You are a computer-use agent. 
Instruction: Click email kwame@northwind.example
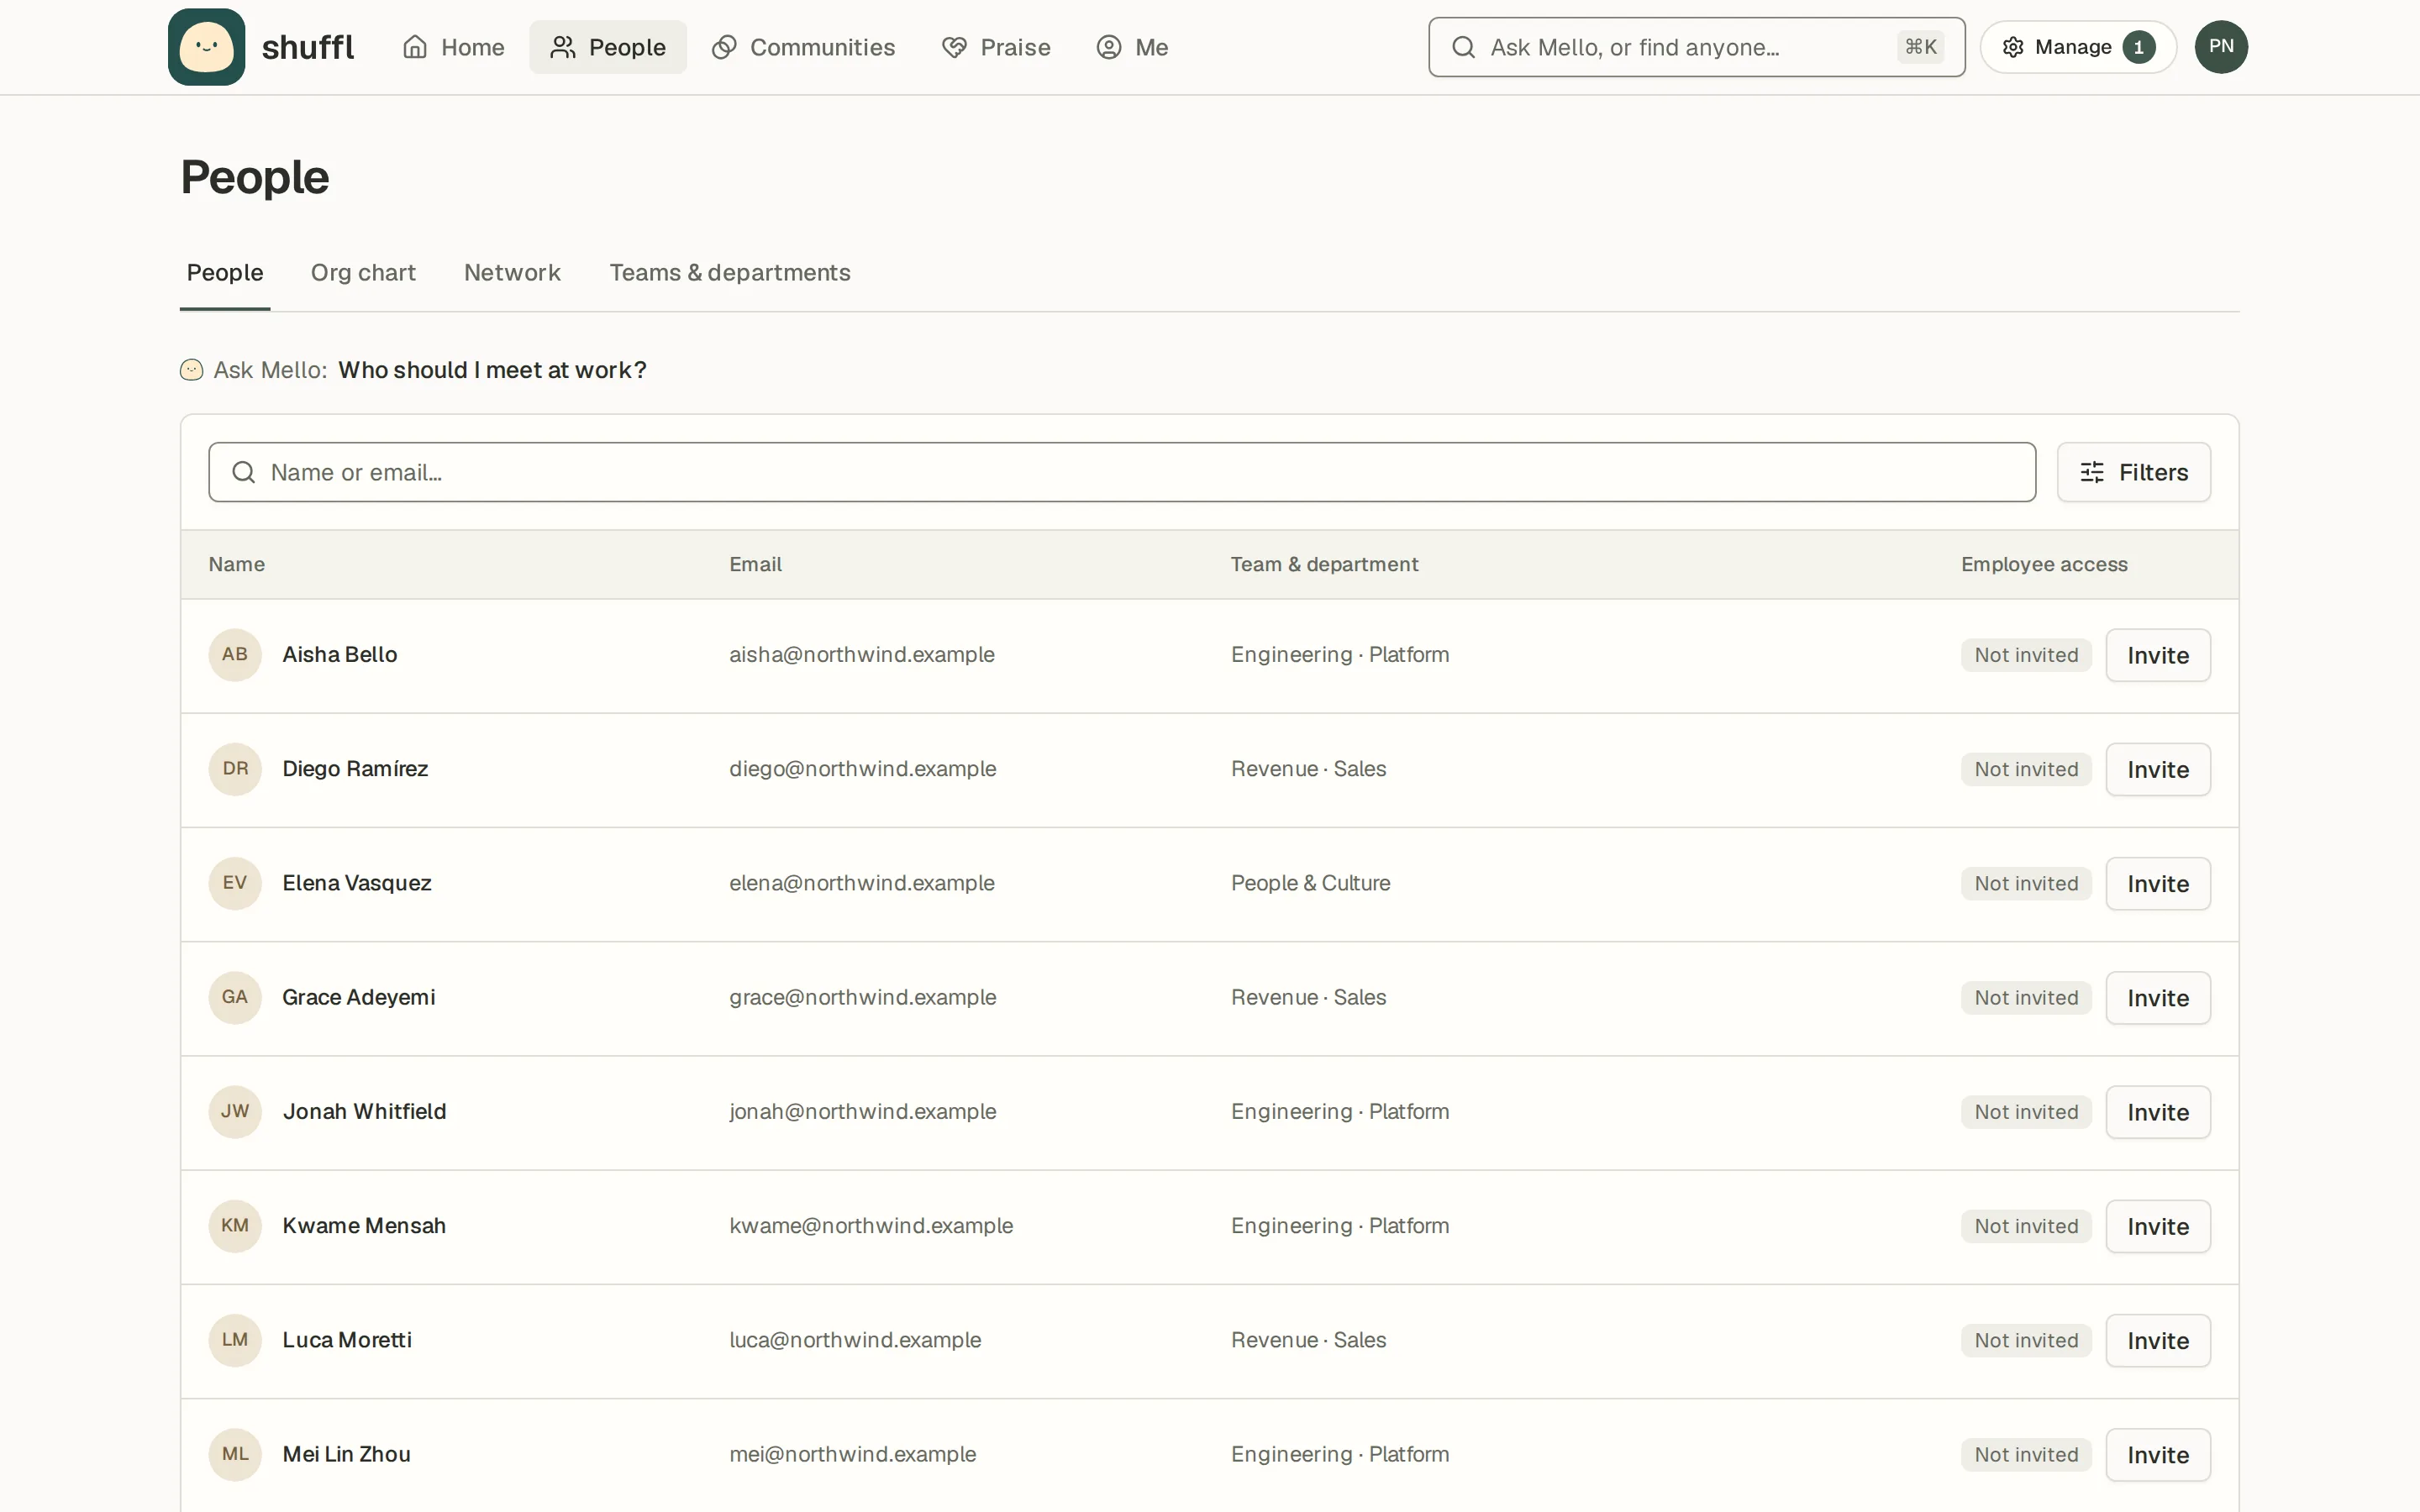point(871,1226)
